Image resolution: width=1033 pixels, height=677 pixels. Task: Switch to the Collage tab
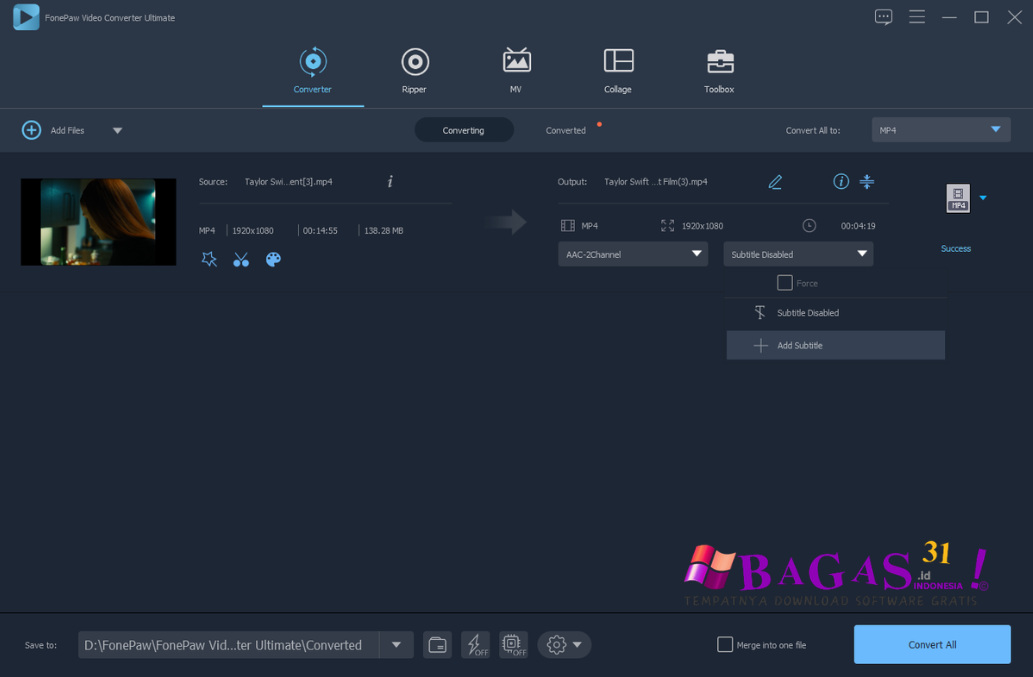coord(618,70)
